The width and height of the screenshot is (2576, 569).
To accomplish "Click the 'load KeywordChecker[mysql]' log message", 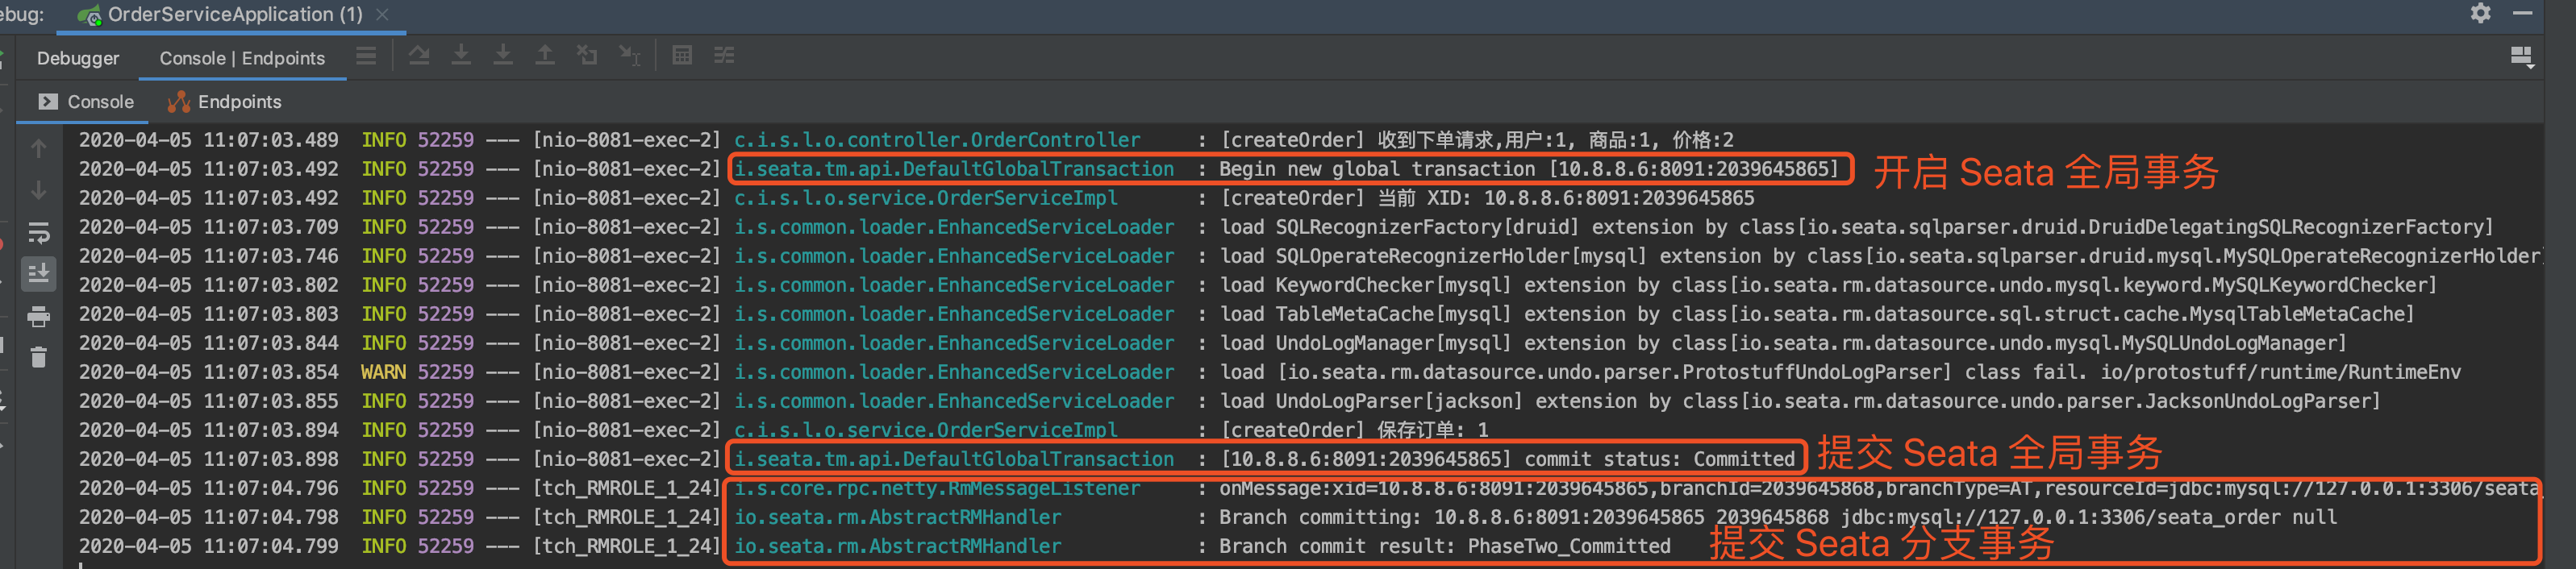I will pyautogui.click(x=1828, y=285).
